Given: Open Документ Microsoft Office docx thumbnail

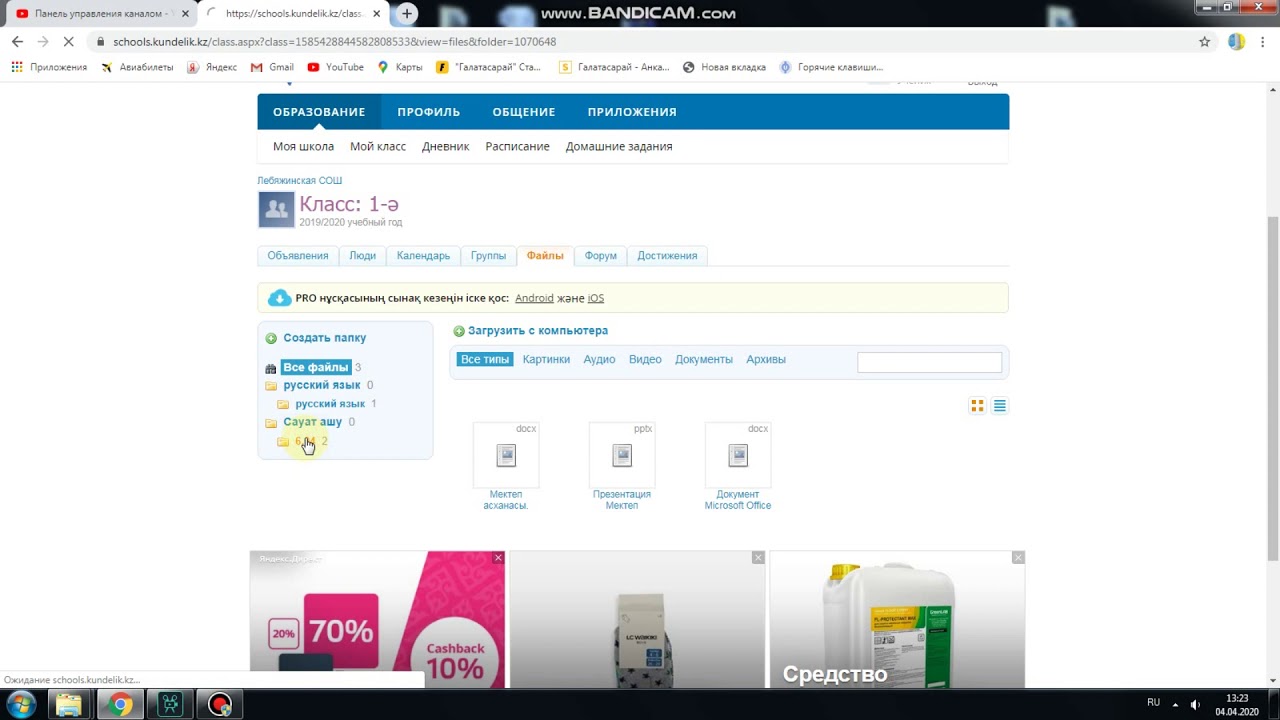Looking at the screenshot, I should pyautogui.click(x=738, y=455).
